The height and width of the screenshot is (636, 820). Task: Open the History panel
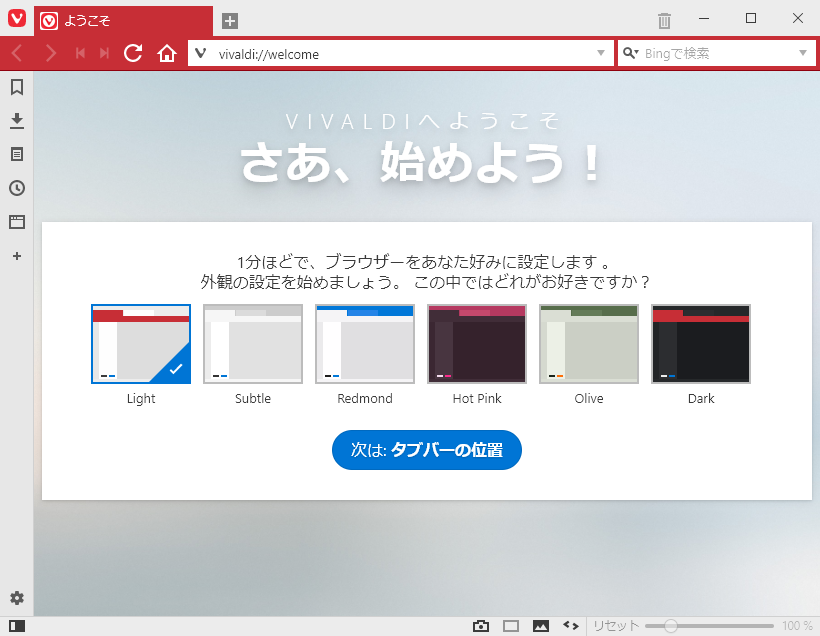17,188
